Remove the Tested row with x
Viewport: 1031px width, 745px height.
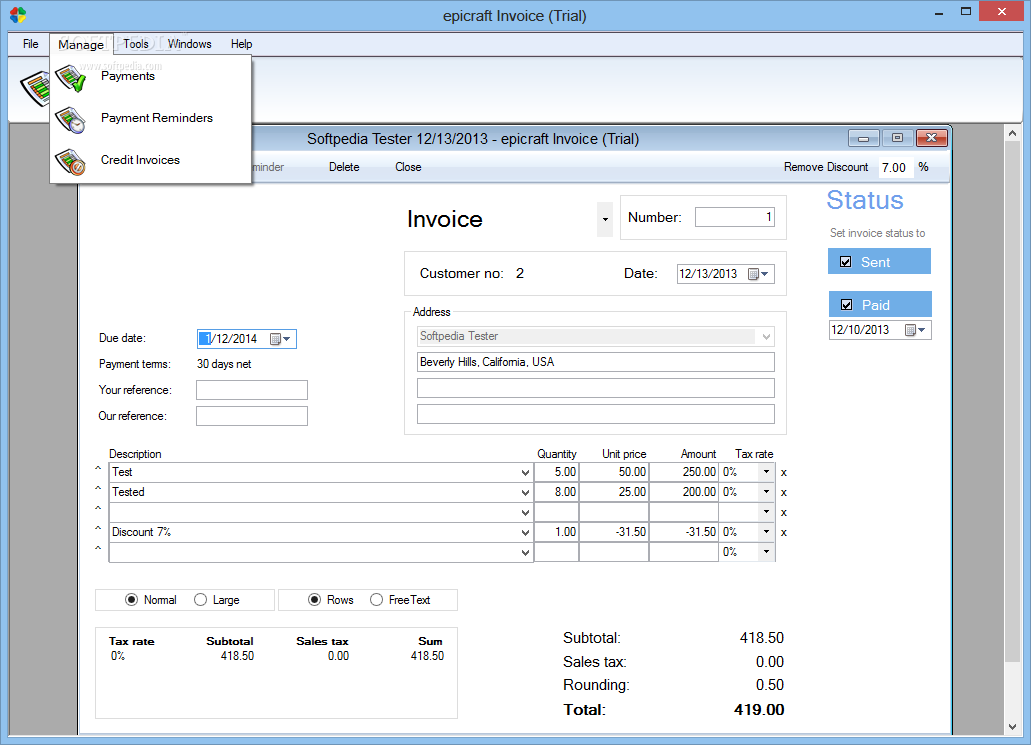pos(784,493)
